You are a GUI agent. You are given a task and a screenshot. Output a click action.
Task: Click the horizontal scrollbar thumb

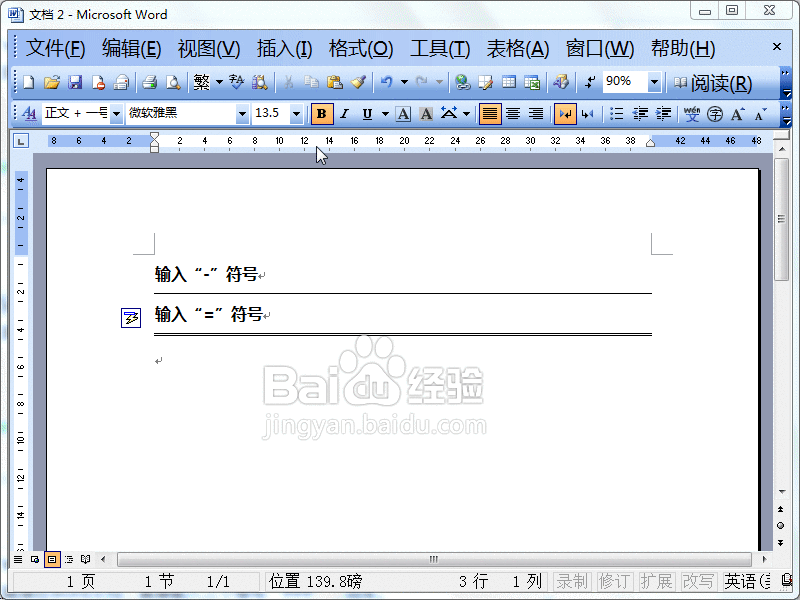point(433,559)
